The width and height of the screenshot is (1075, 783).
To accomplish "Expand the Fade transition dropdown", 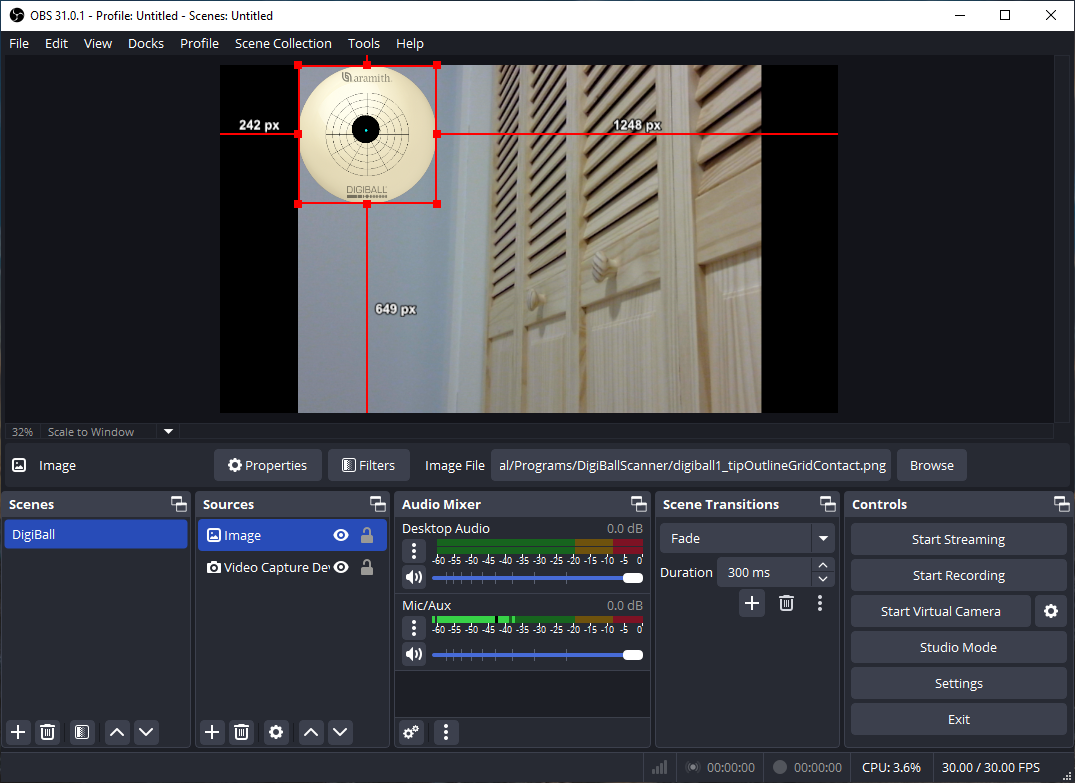I will [823, 538].
